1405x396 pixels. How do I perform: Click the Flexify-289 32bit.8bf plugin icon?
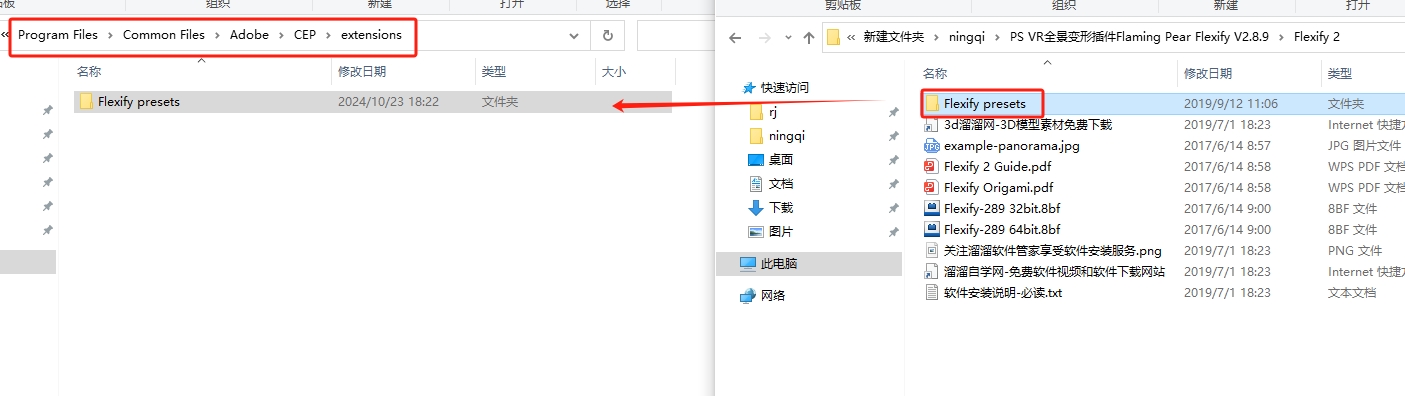pyautogui.click(x=932, y=209)
